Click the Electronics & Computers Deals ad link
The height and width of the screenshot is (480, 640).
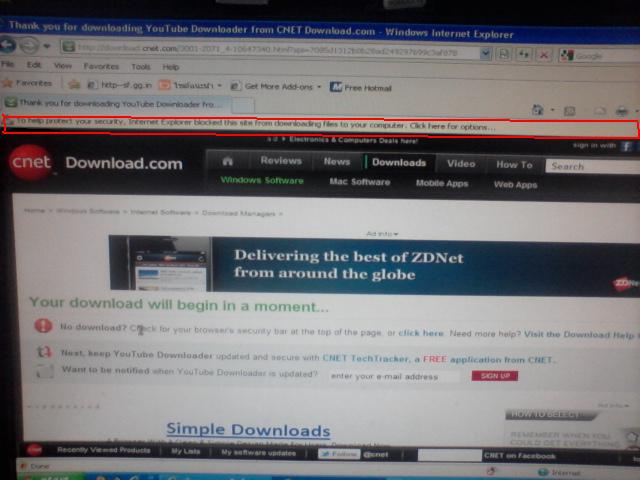pos(353,140)
